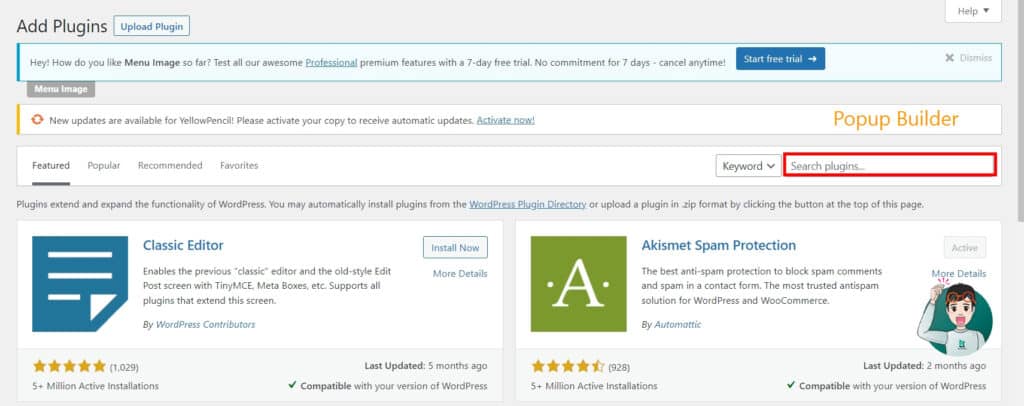Image resolution: width=1024 pixels, height=406 pixels.
Task: Open the Recommended tab
Action: click(x=170, y=166)
